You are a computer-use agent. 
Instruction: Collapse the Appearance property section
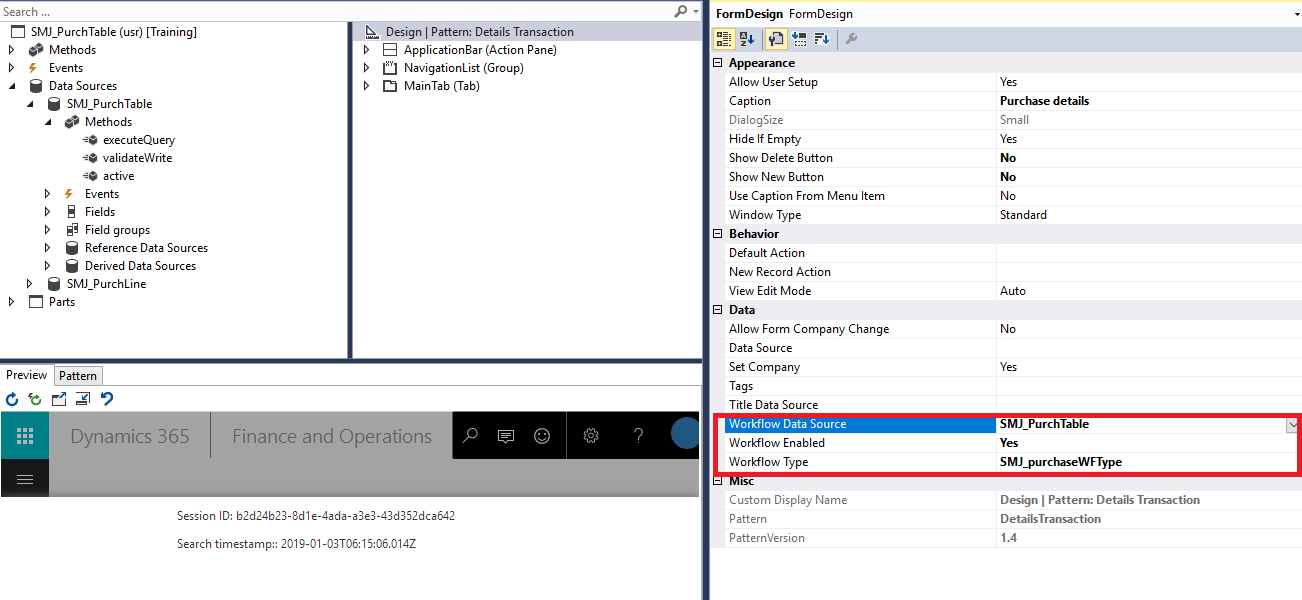pyautogui.click(x=716, y=62)
